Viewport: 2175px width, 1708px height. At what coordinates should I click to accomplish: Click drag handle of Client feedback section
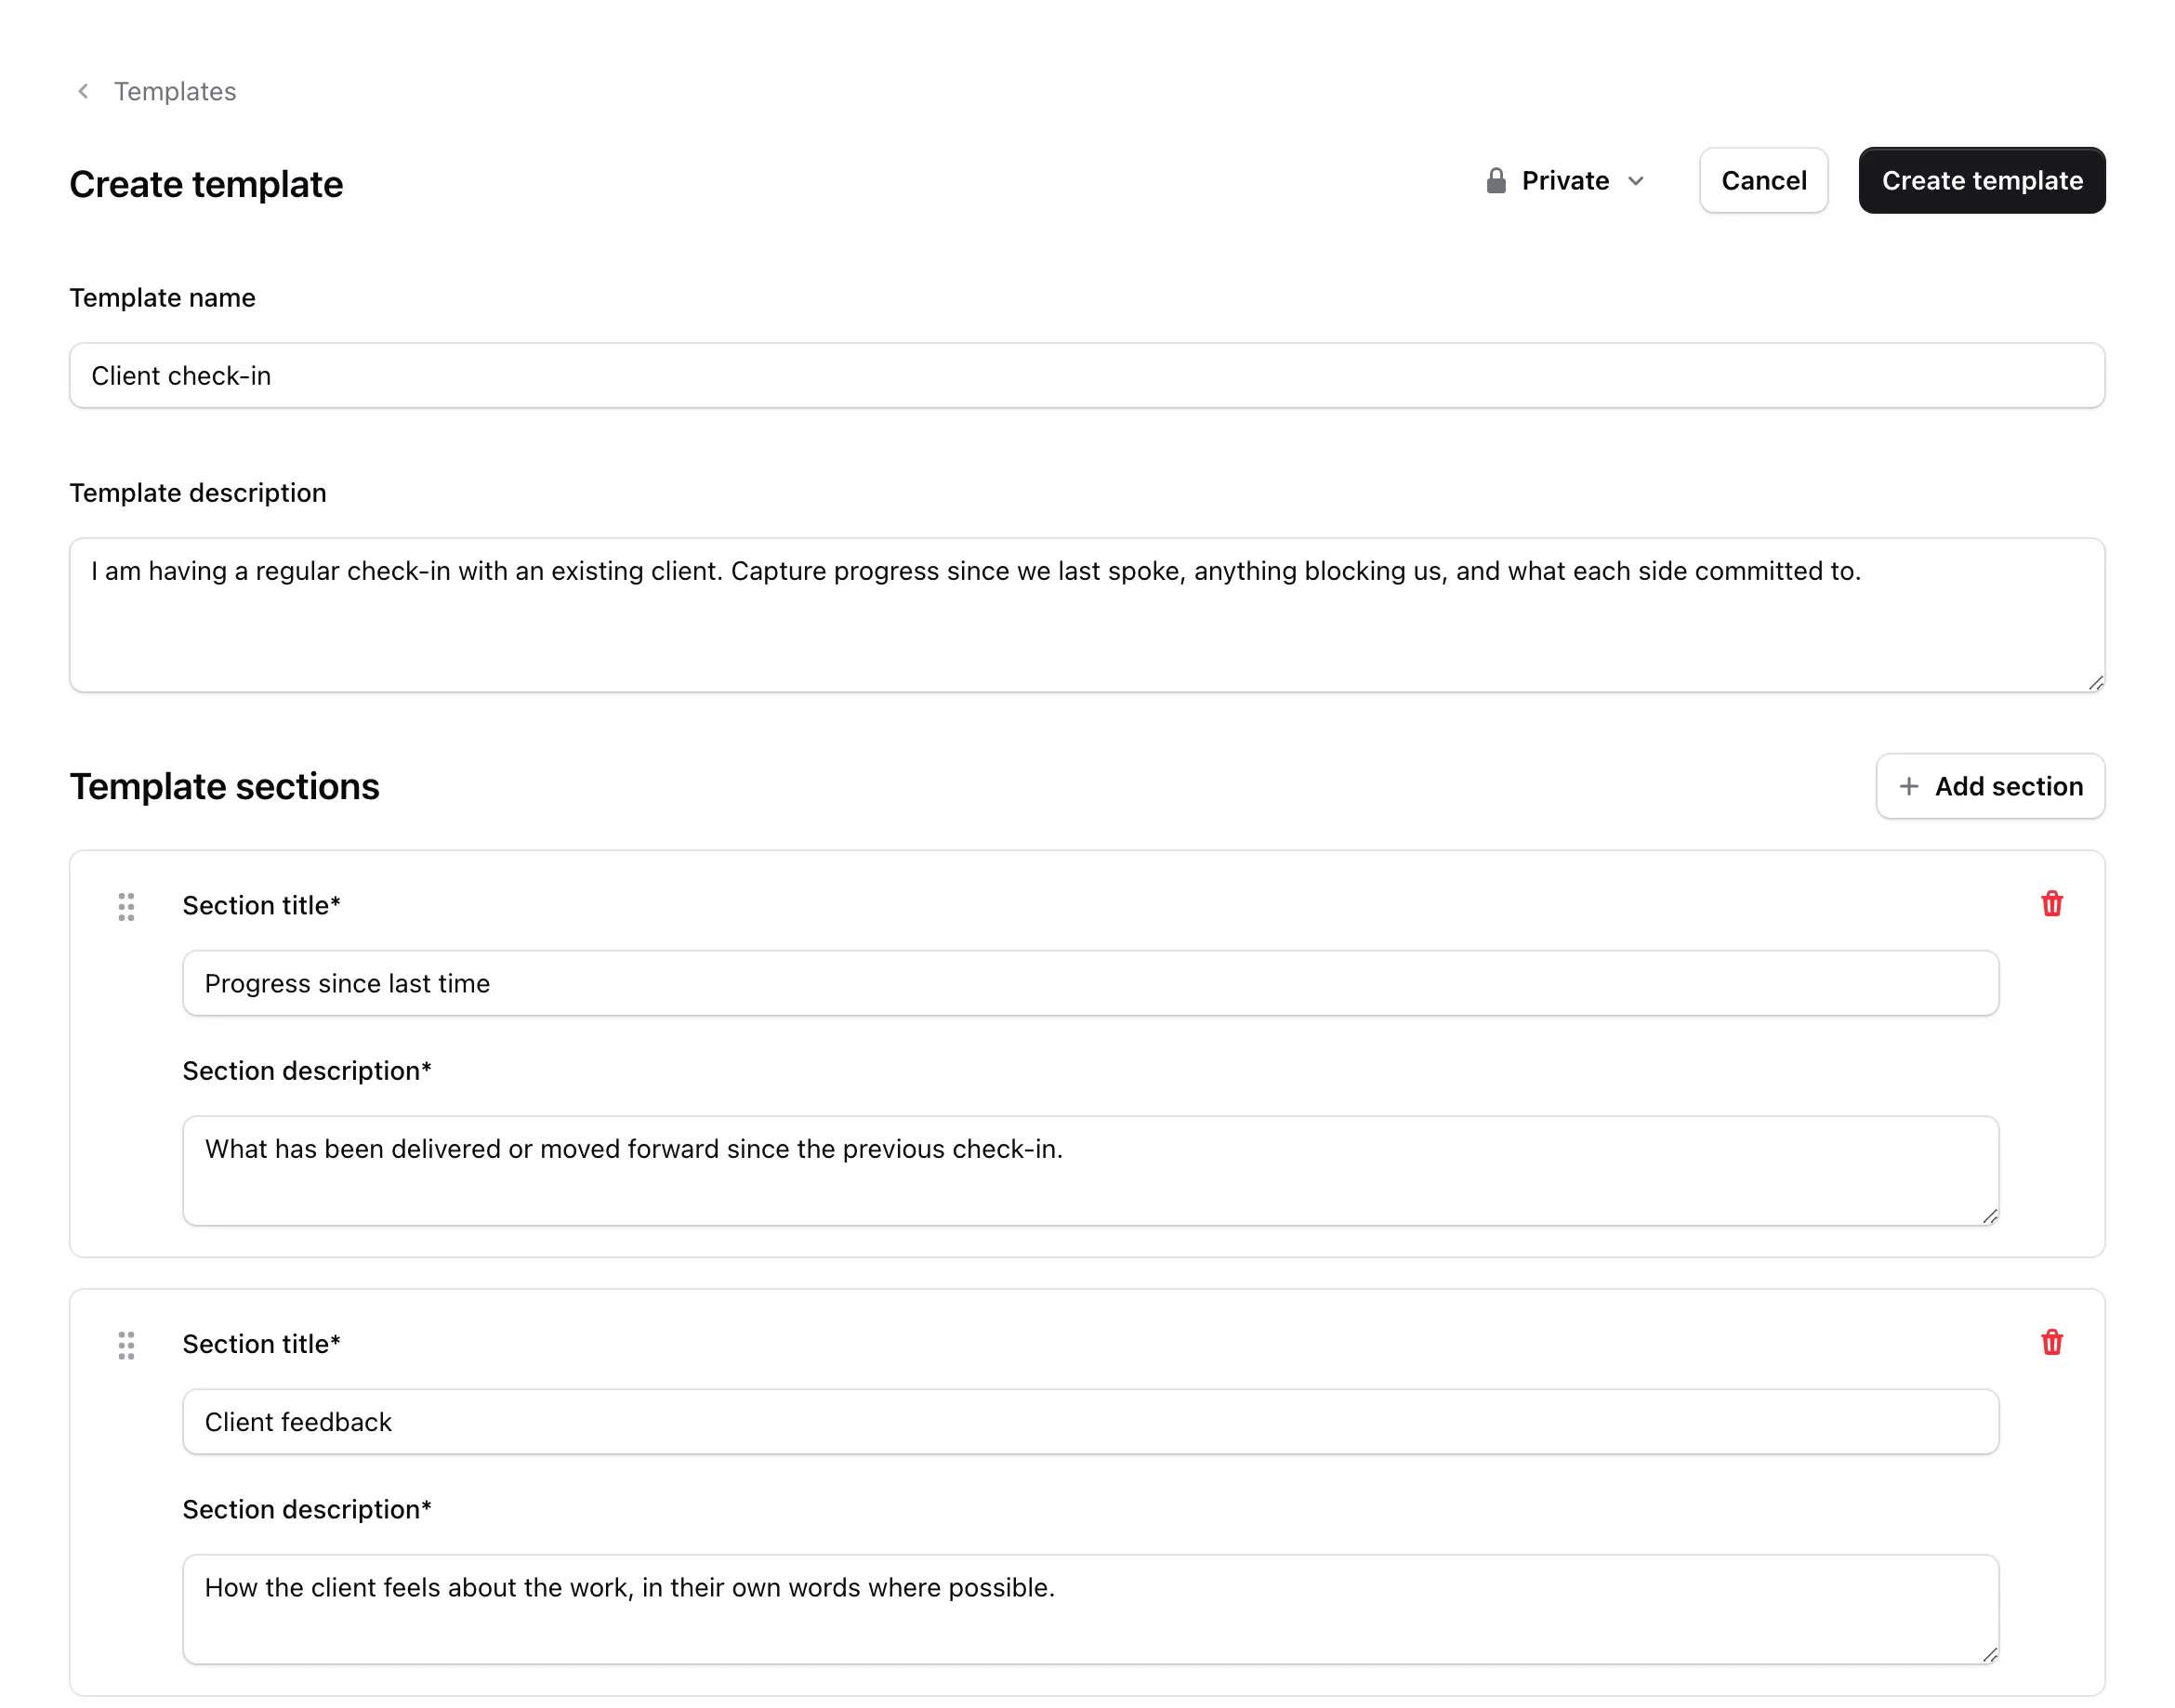126,1346
